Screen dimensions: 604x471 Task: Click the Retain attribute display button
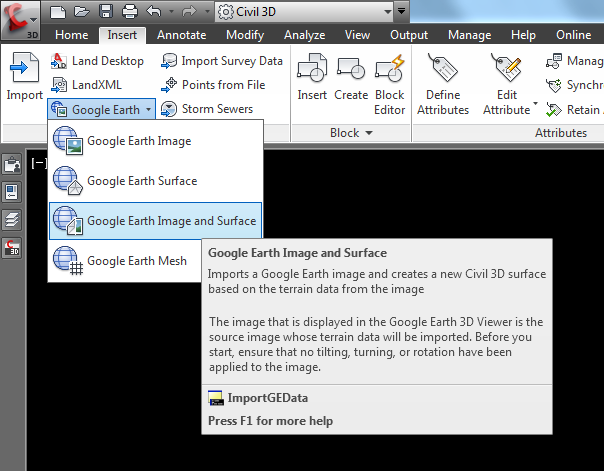[x=574, y=109]
